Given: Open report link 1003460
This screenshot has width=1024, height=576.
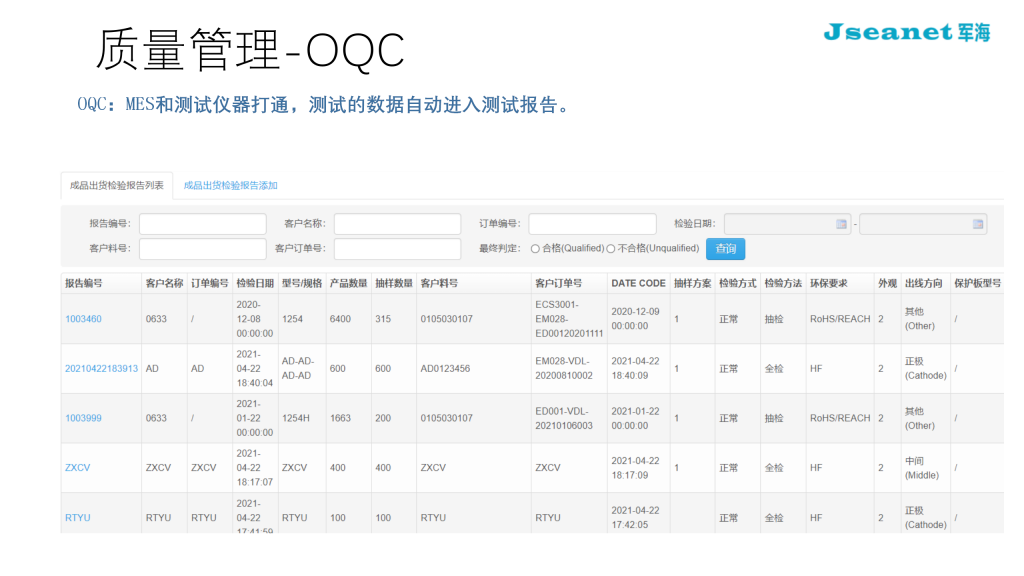Looking at the screenshot, I should coord(83,319).
